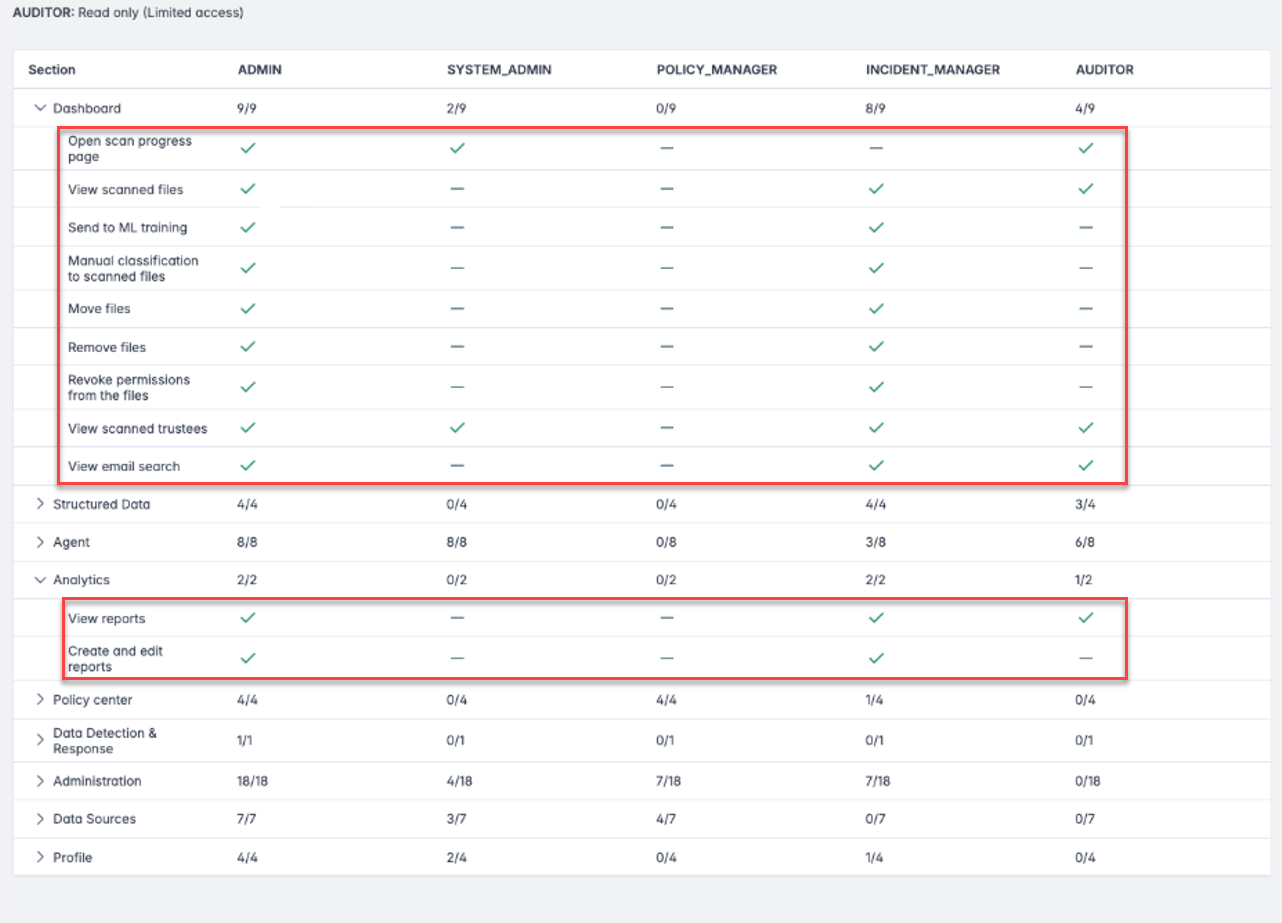Click ADMIN checkmark for Open scan progress page
The image size is (1282, 923).
coord(248,148)
